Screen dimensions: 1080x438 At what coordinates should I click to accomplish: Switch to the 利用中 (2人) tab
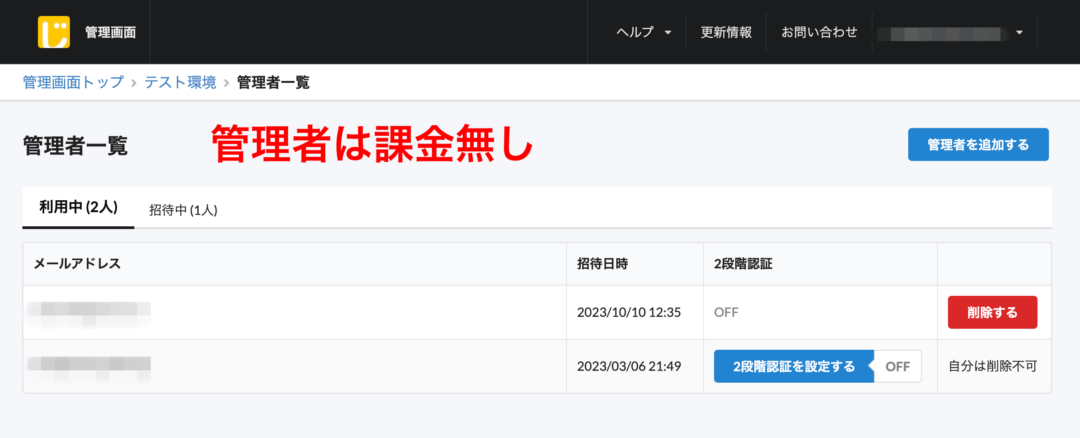pos(78,208)
